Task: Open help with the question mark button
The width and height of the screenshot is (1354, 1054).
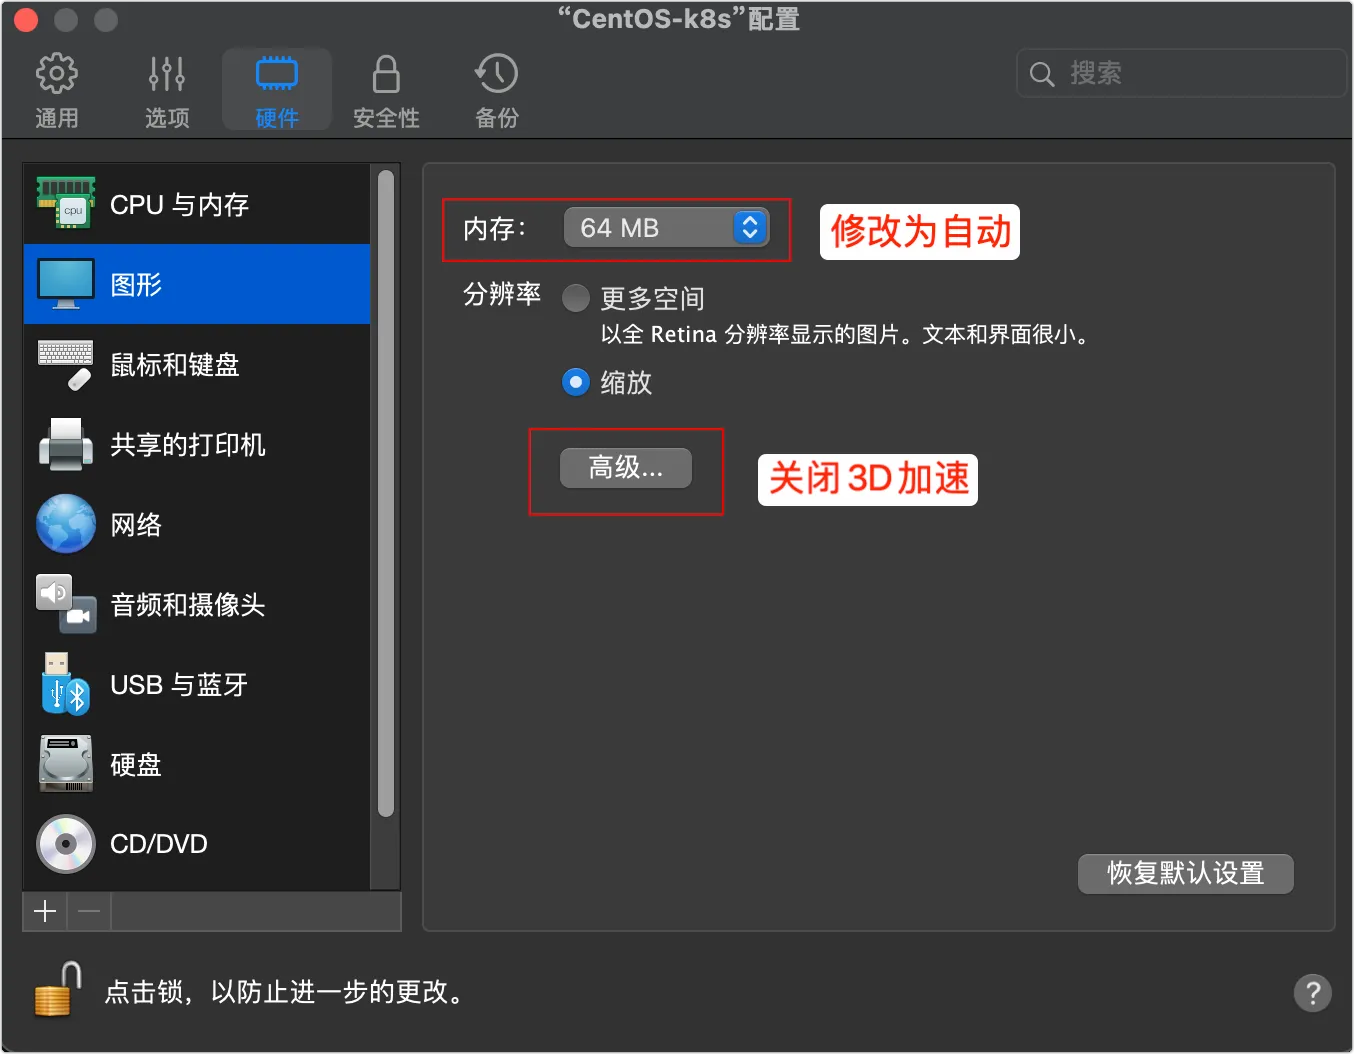Action: coord(1312,993)
